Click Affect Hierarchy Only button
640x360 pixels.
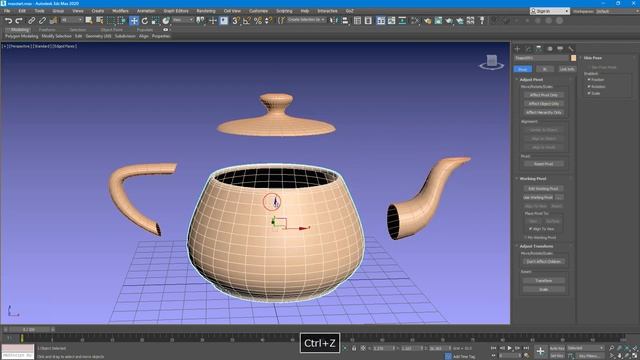[544, 112]
